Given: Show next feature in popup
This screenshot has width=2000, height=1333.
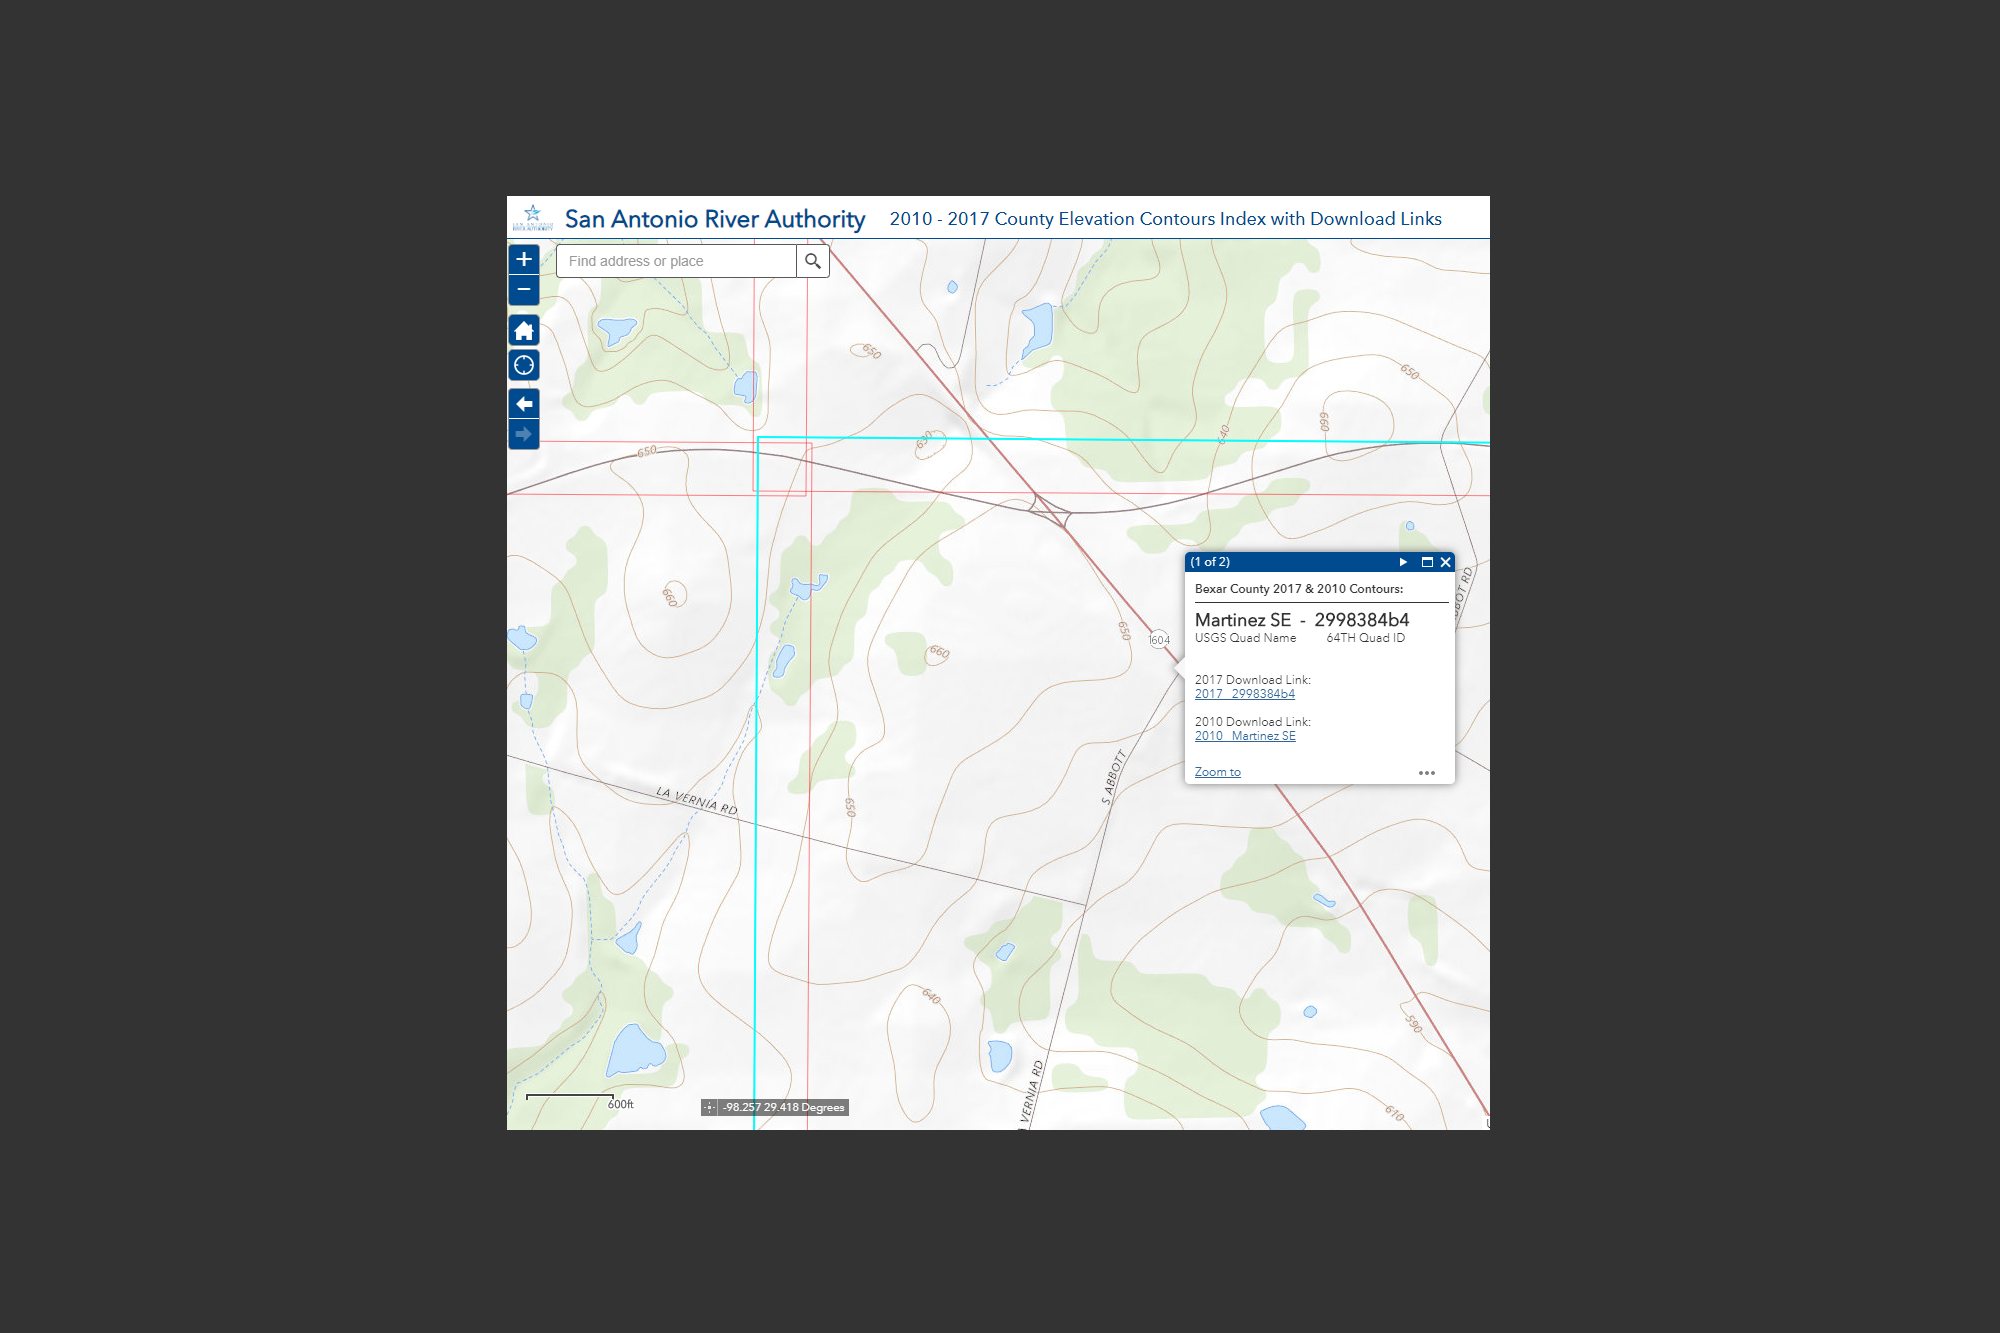Looking at the screenshot, I should 1403,562.
